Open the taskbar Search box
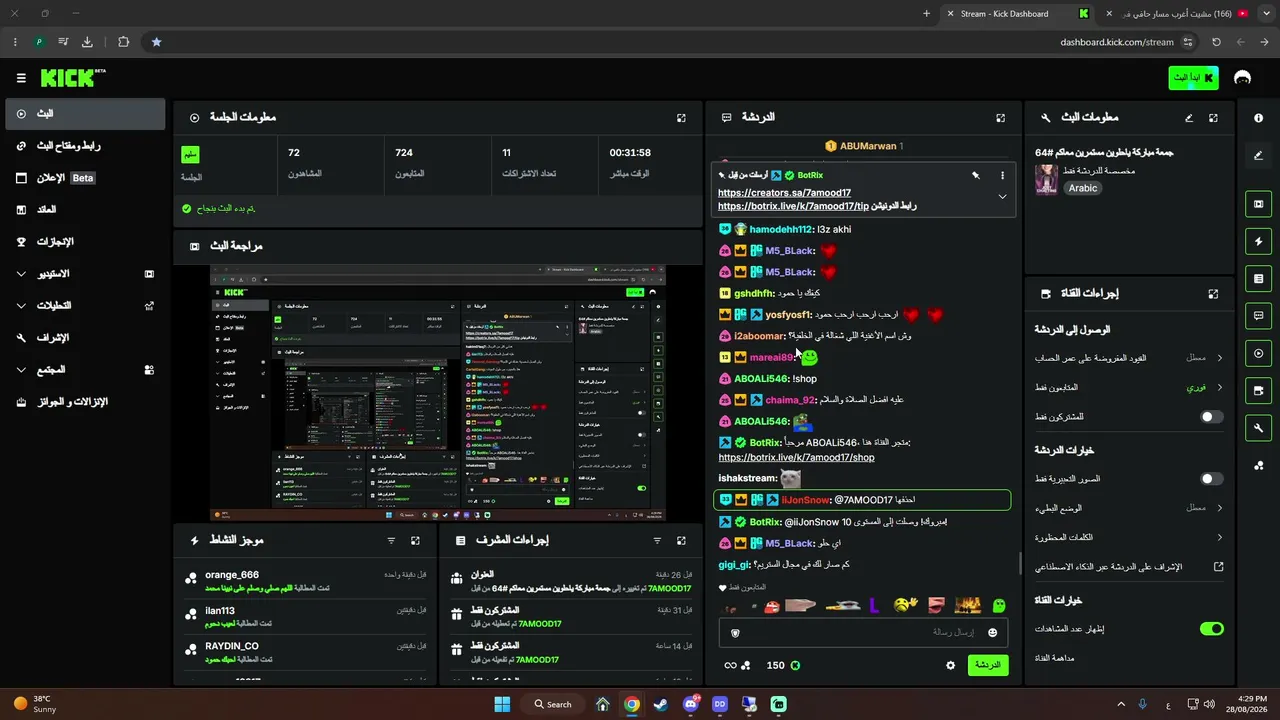This screenshot has height=720, width=1280. click(x=553, y=704)
